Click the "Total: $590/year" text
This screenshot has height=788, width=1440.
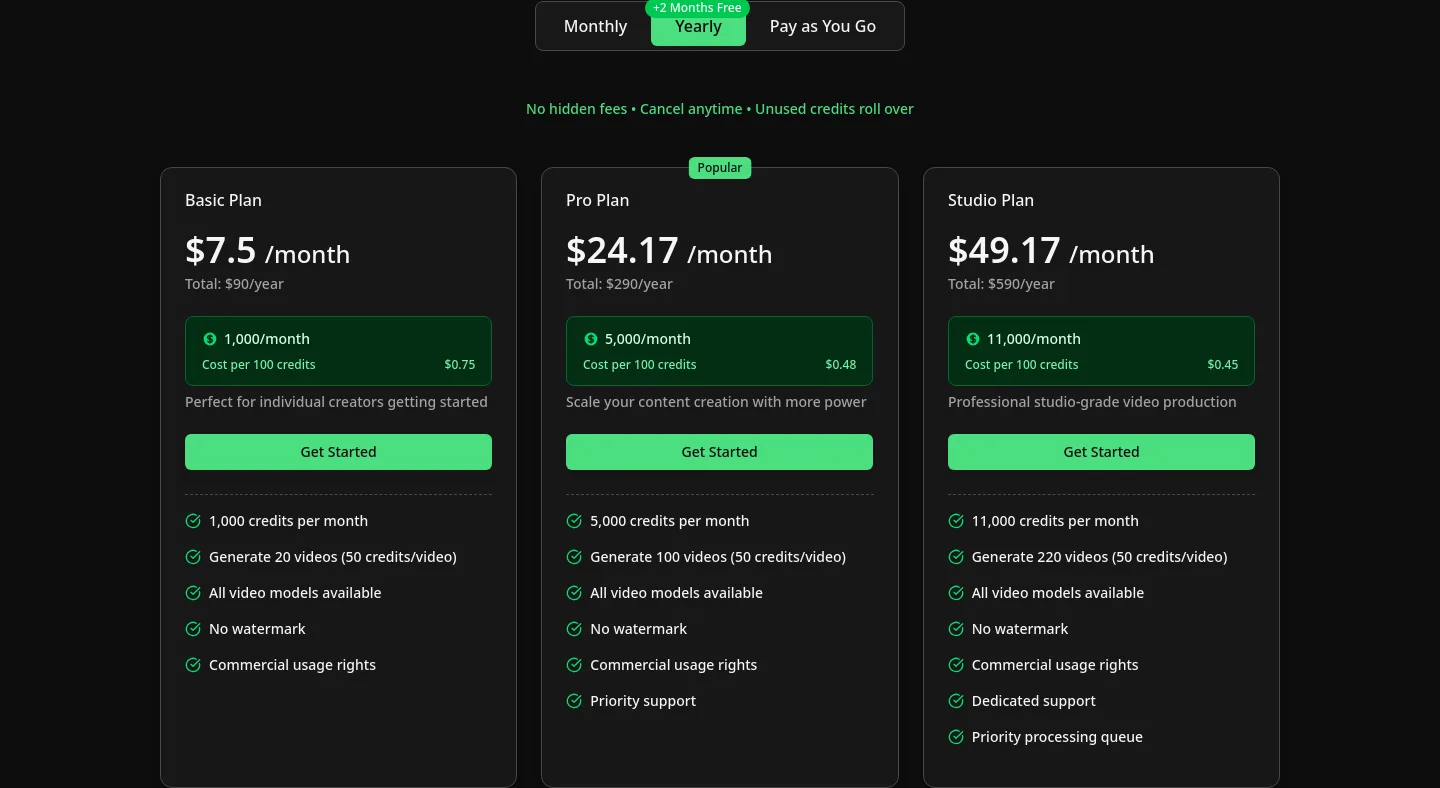1001,284
